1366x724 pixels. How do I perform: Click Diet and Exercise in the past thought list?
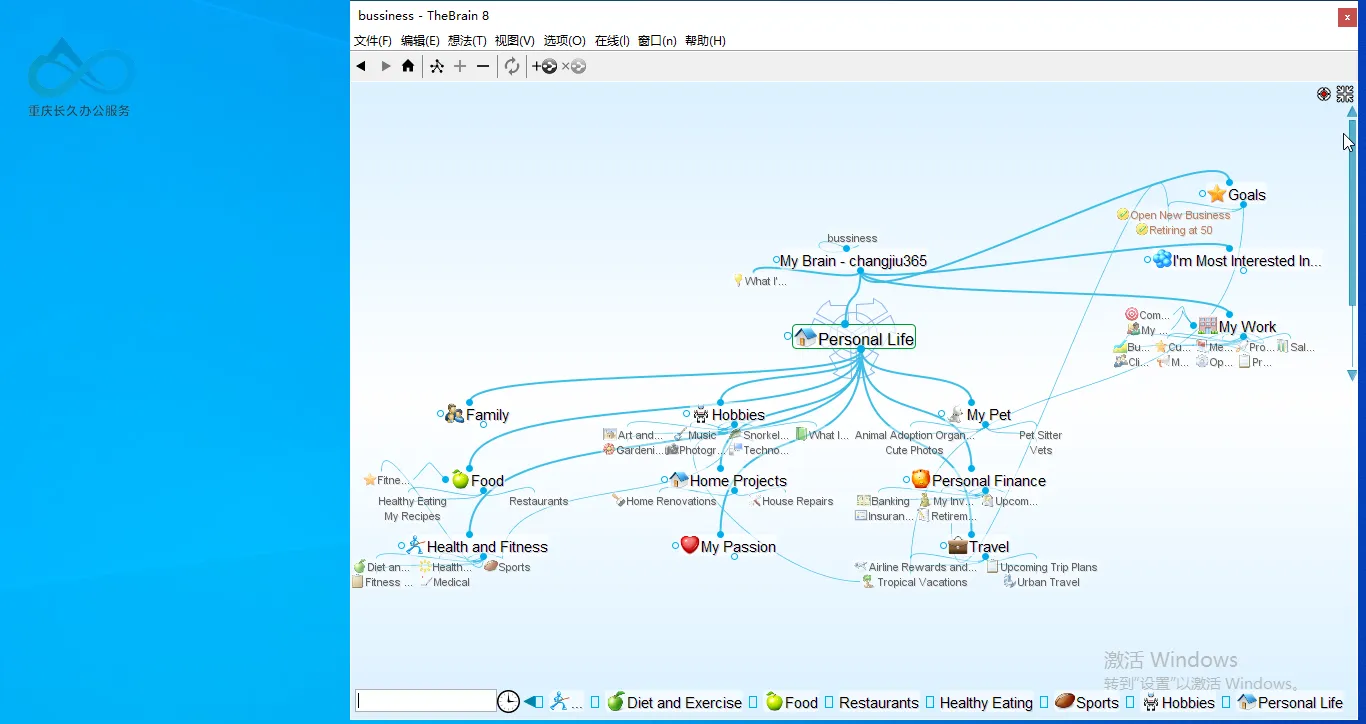[674, 702]
